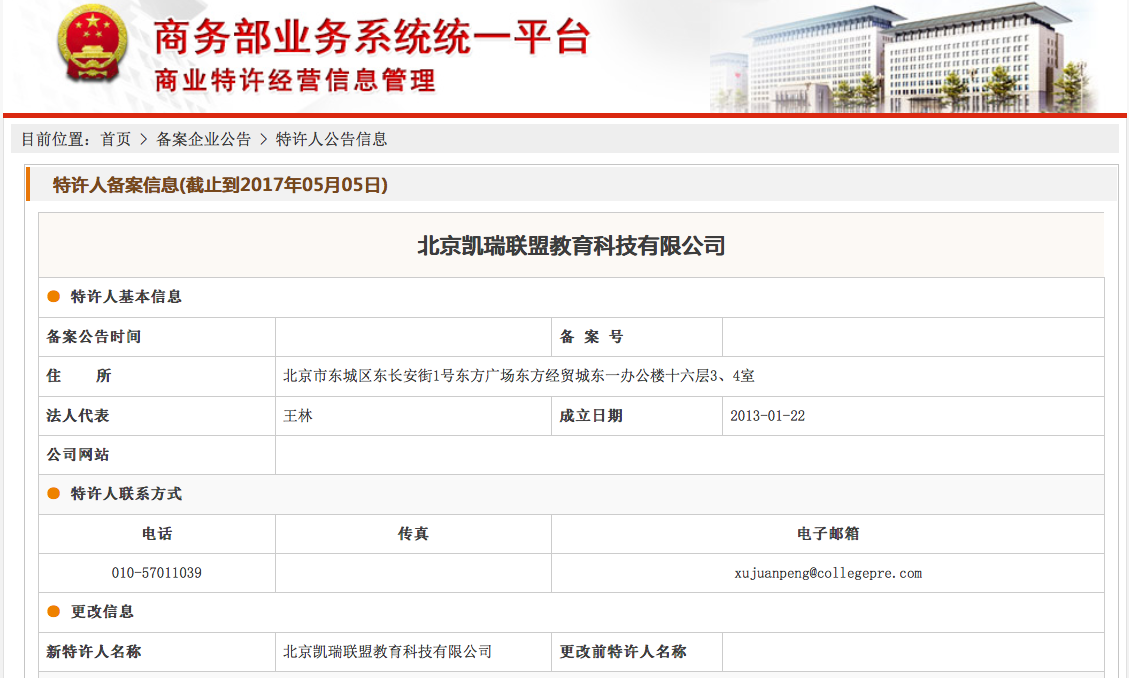Viewport: 1129px width, 678px height.
Task: Click the 电话 column header
Action: 157,534
